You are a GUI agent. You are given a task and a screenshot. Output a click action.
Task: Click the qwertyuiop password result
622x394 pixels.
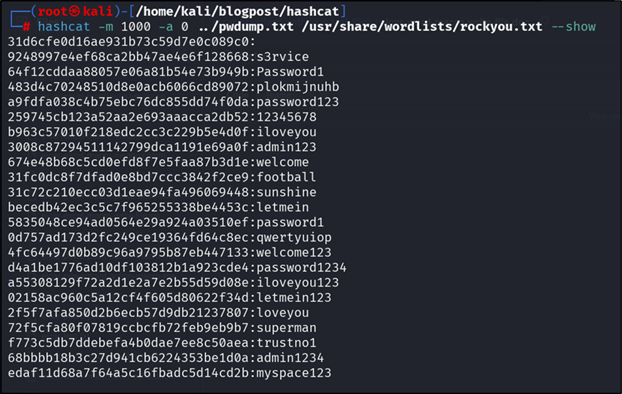(x=294, y=237)
